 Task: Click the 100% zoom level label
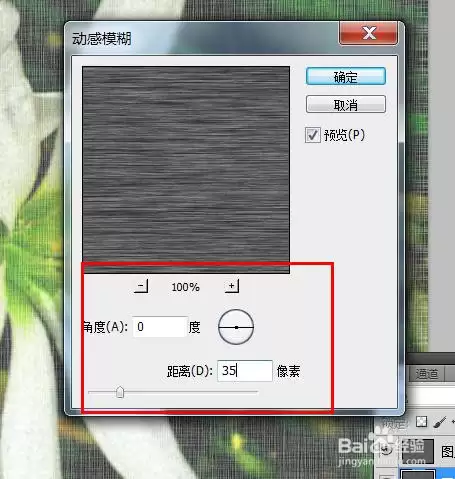(x=186, y=287)
